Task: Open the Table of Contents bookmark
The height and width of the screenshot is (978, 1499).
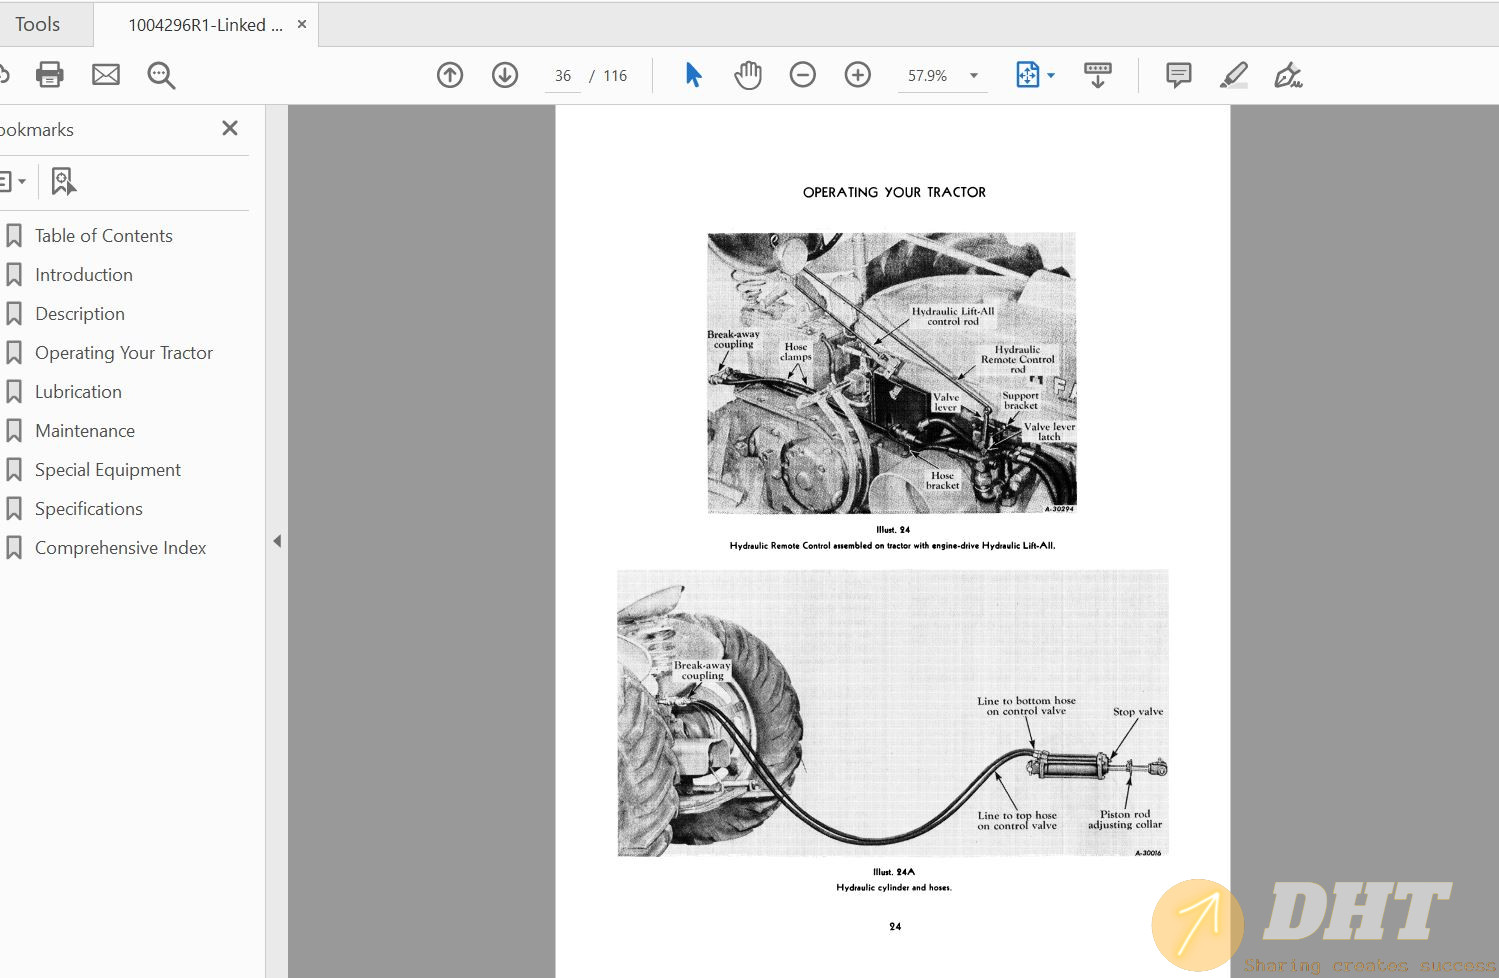Action: click(104, 236)
